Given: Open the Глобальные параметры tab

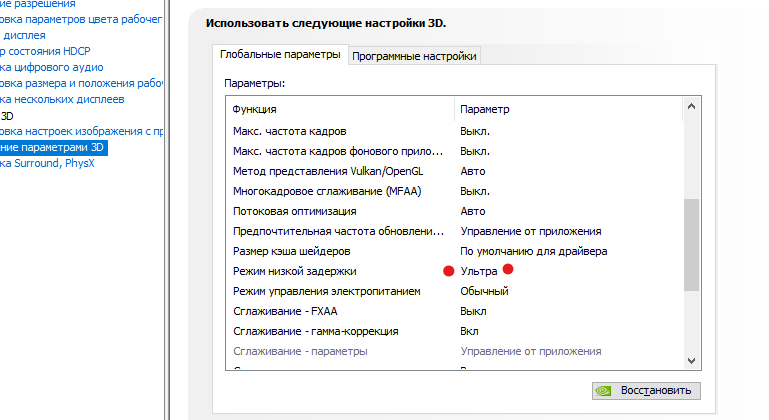Looking at the screenshot, I should coord(280,54).
